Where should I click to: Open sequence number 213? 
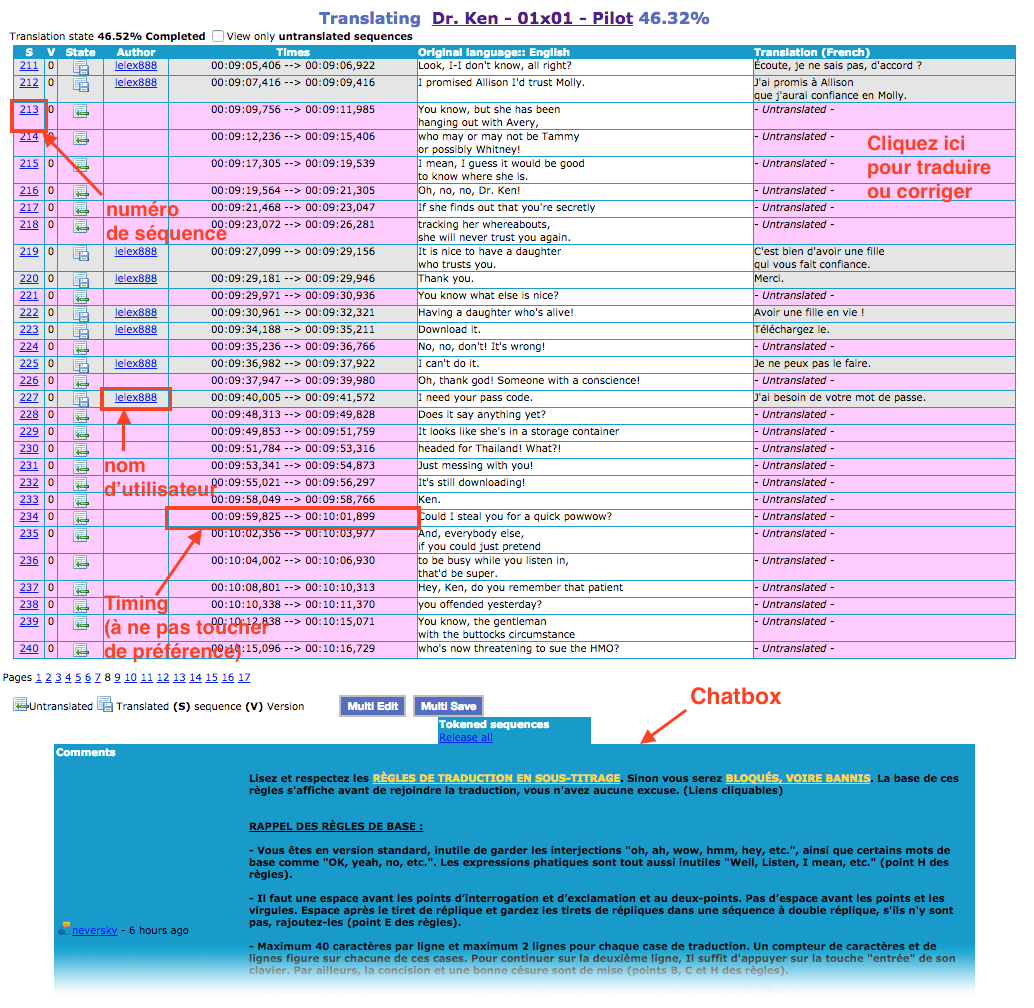coord(29,109)
